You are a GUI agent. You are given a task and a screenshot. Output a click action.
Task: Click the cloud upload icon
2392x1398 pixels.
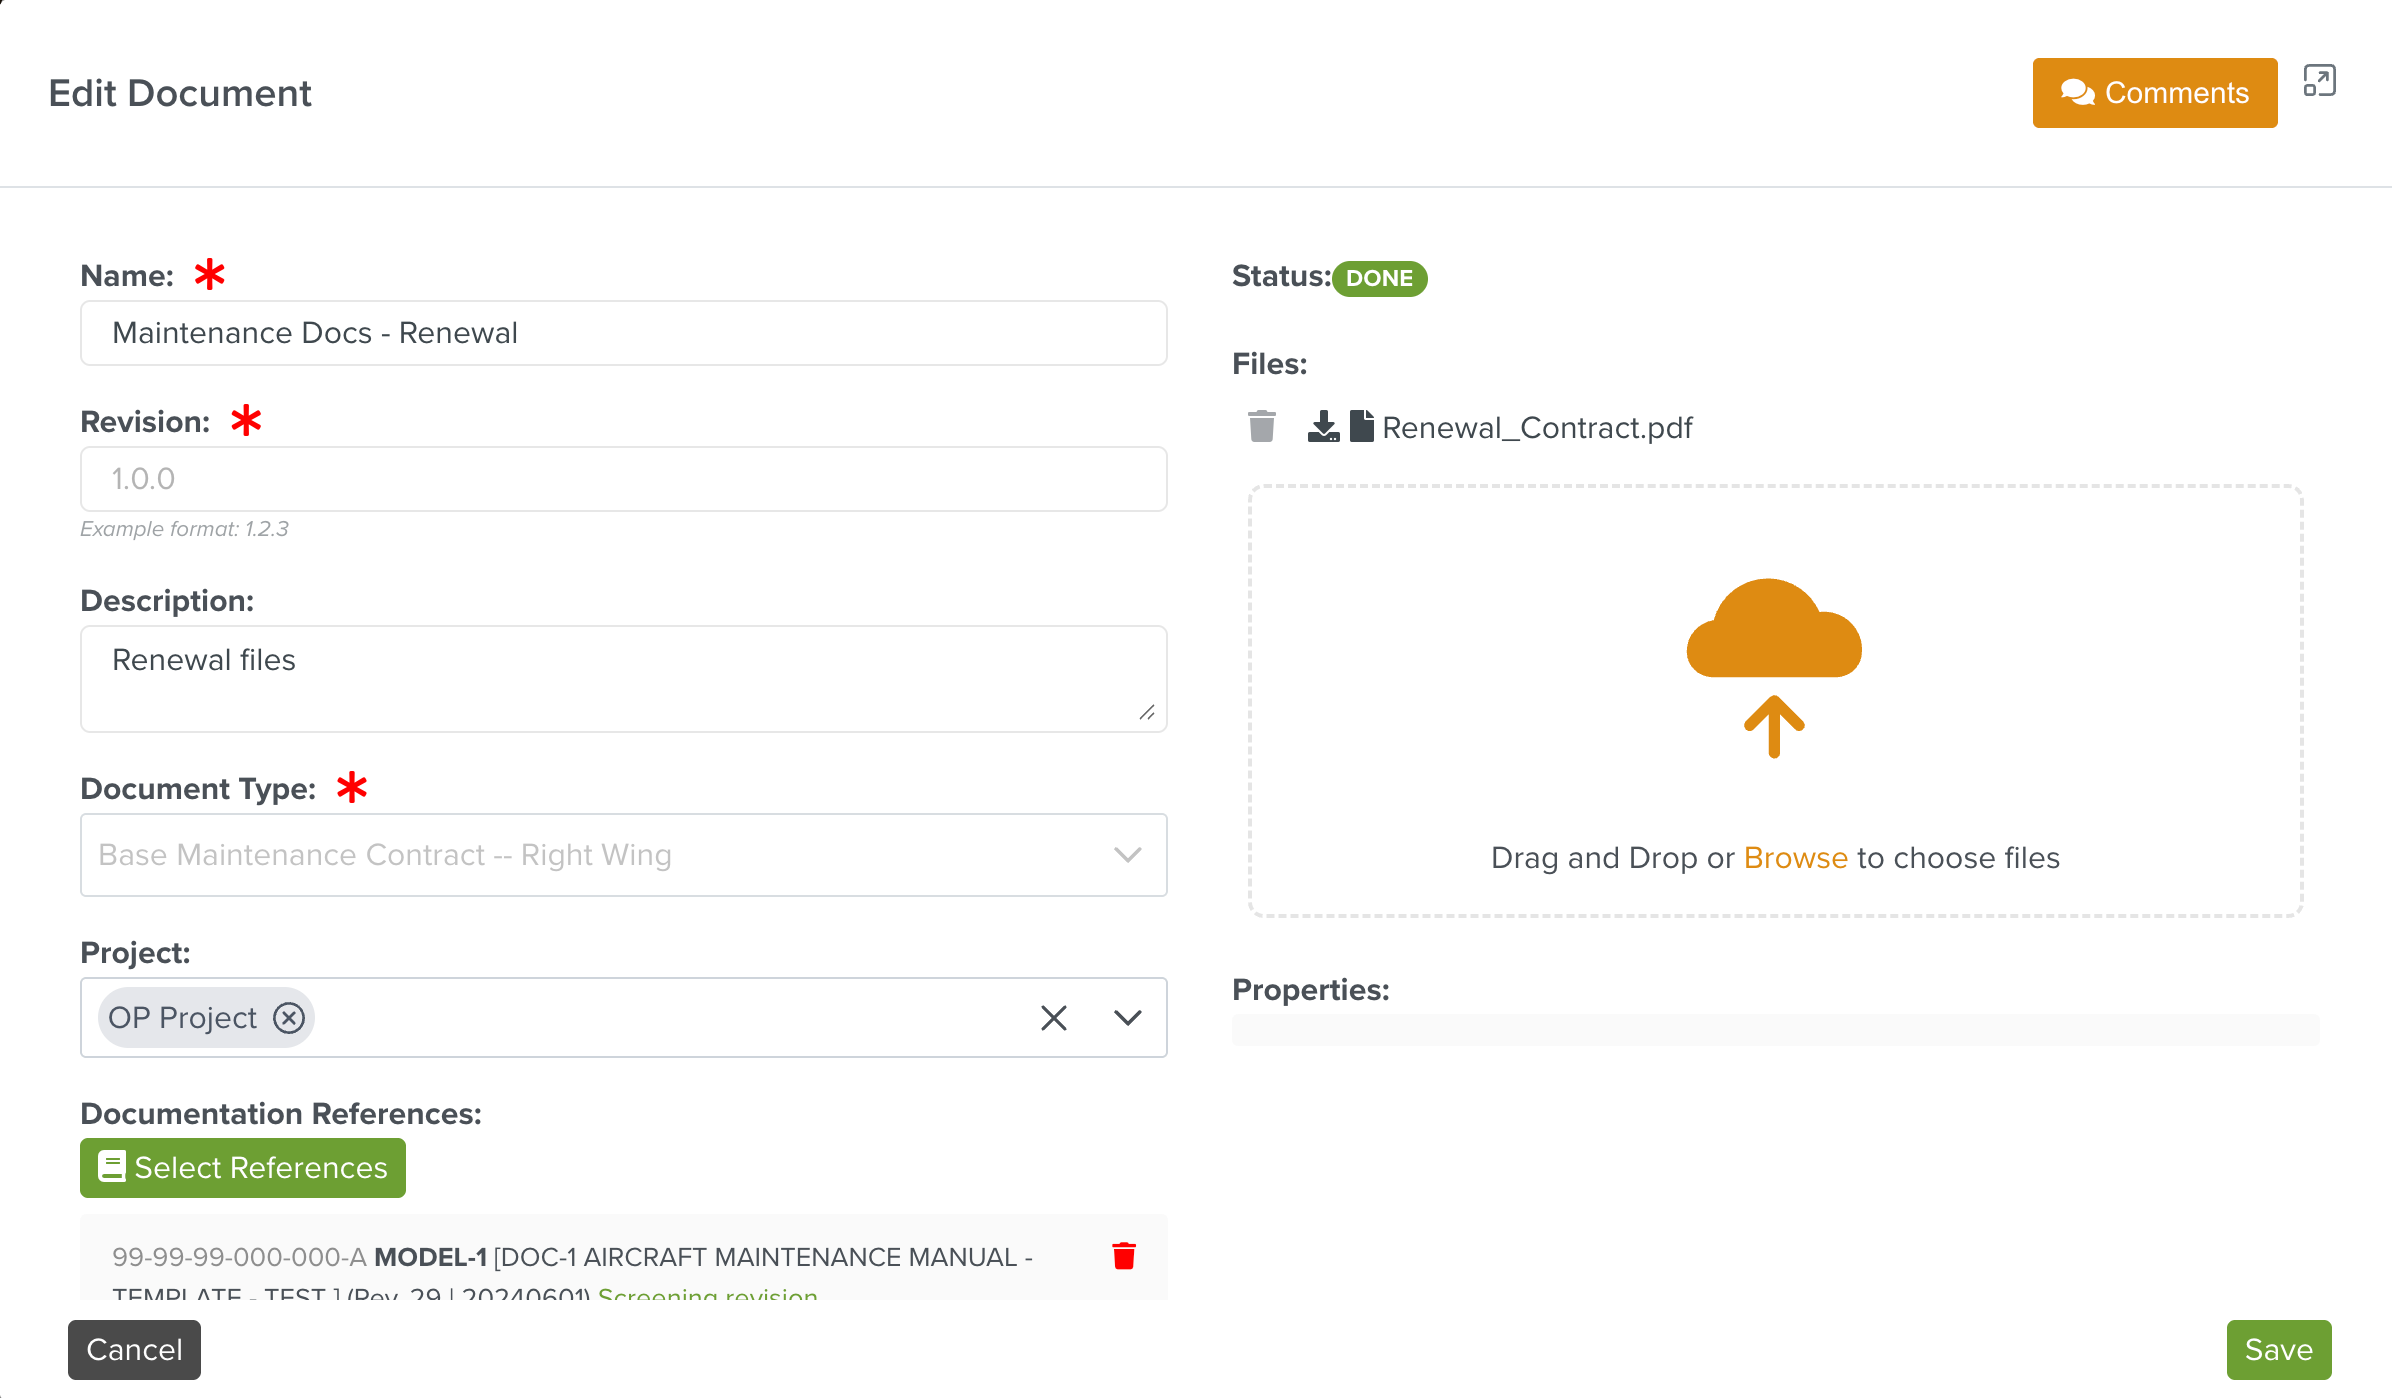[1774, 666]
